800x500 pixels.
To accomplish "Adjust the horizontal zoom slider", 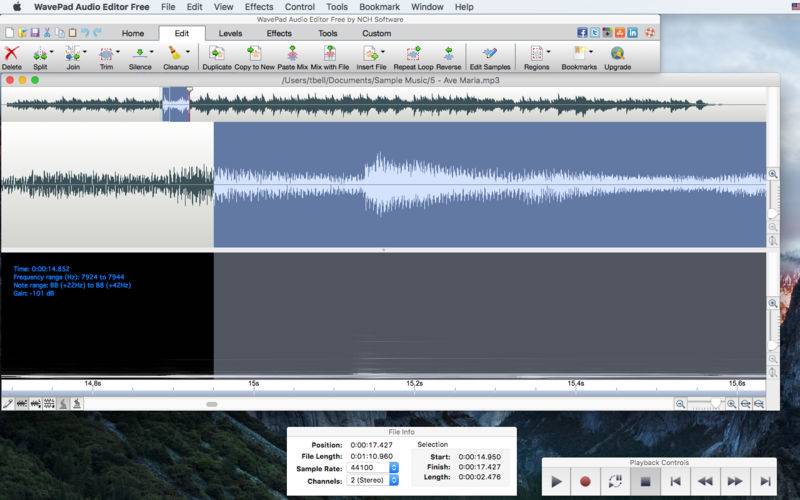I will pos(716,404).
